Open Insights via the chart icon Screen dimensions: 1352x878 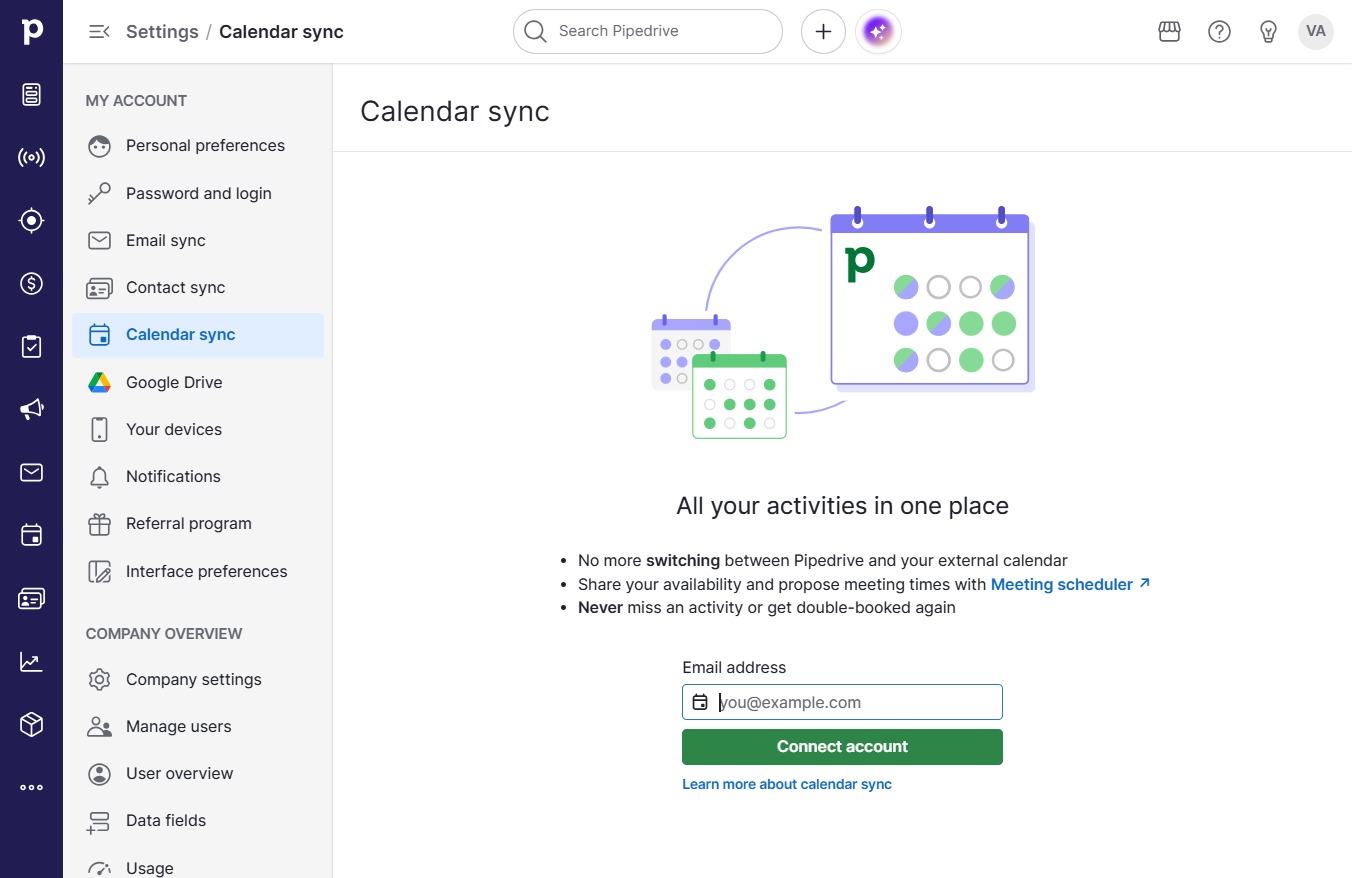coord(32,661)
